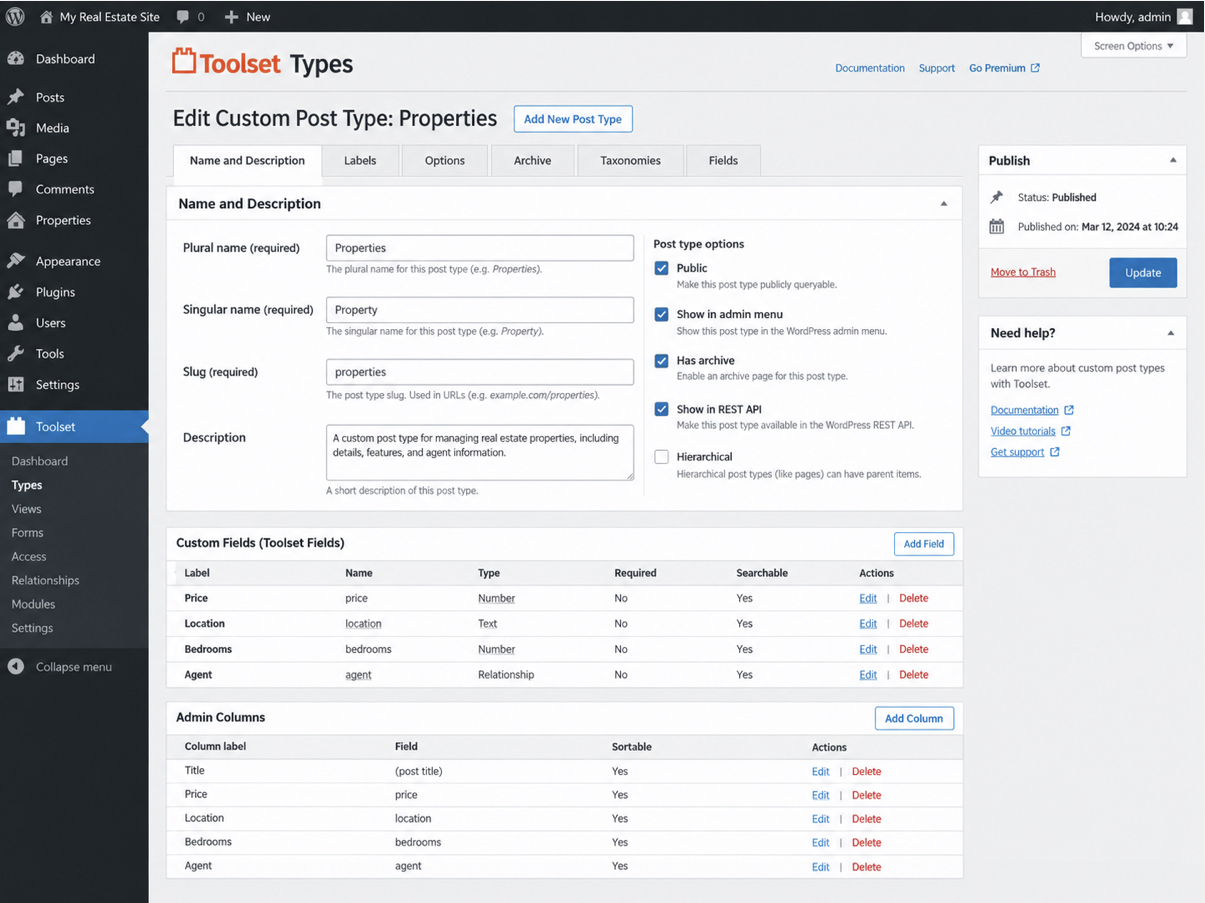The height and width of the screenshot is (903, 1205).
Task: Delete the Agent custom field
Action: pyautogui.click(x=913, y=675)
